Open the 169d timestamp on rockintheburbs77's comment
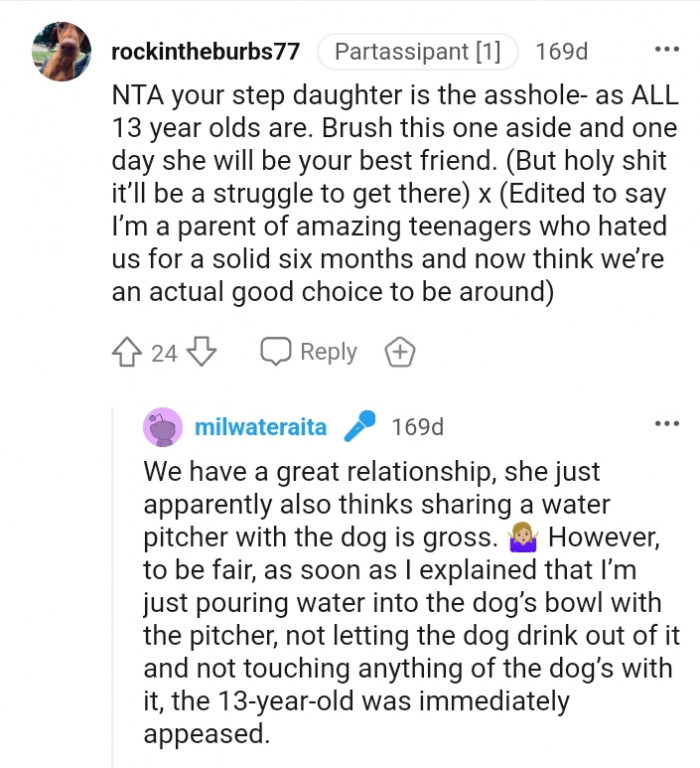700x768 pixels. 562,51
